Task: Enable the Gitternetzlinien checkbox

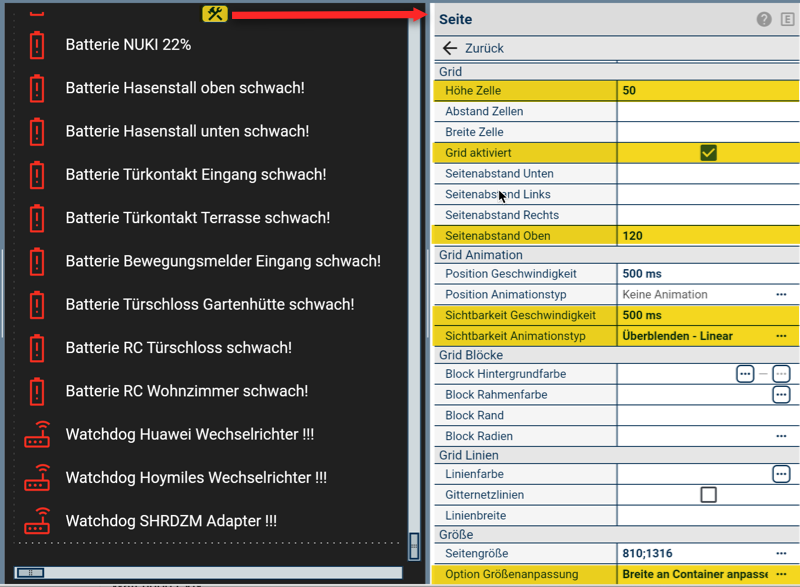Action: tap(708, 495)
